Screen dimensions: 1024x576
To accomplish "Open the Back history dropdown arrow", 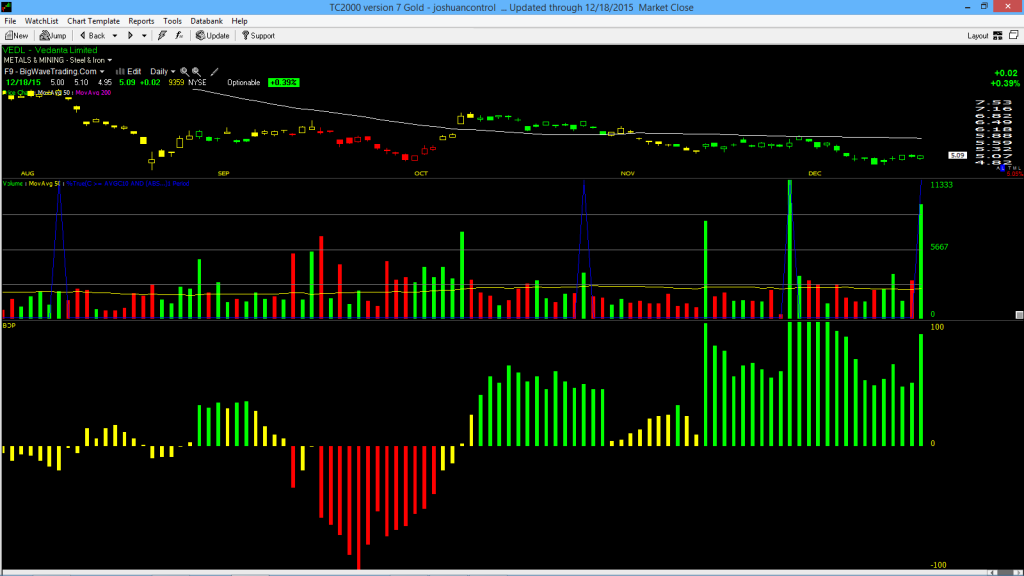I will [114, 36].
